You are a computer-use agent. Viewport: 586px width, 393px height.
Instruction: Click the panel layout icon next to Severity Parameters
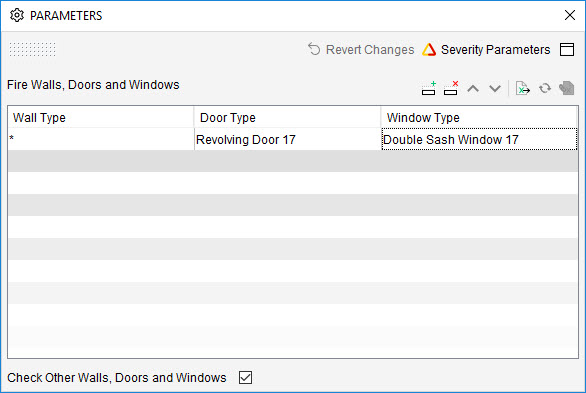click(x=567, y=49)
